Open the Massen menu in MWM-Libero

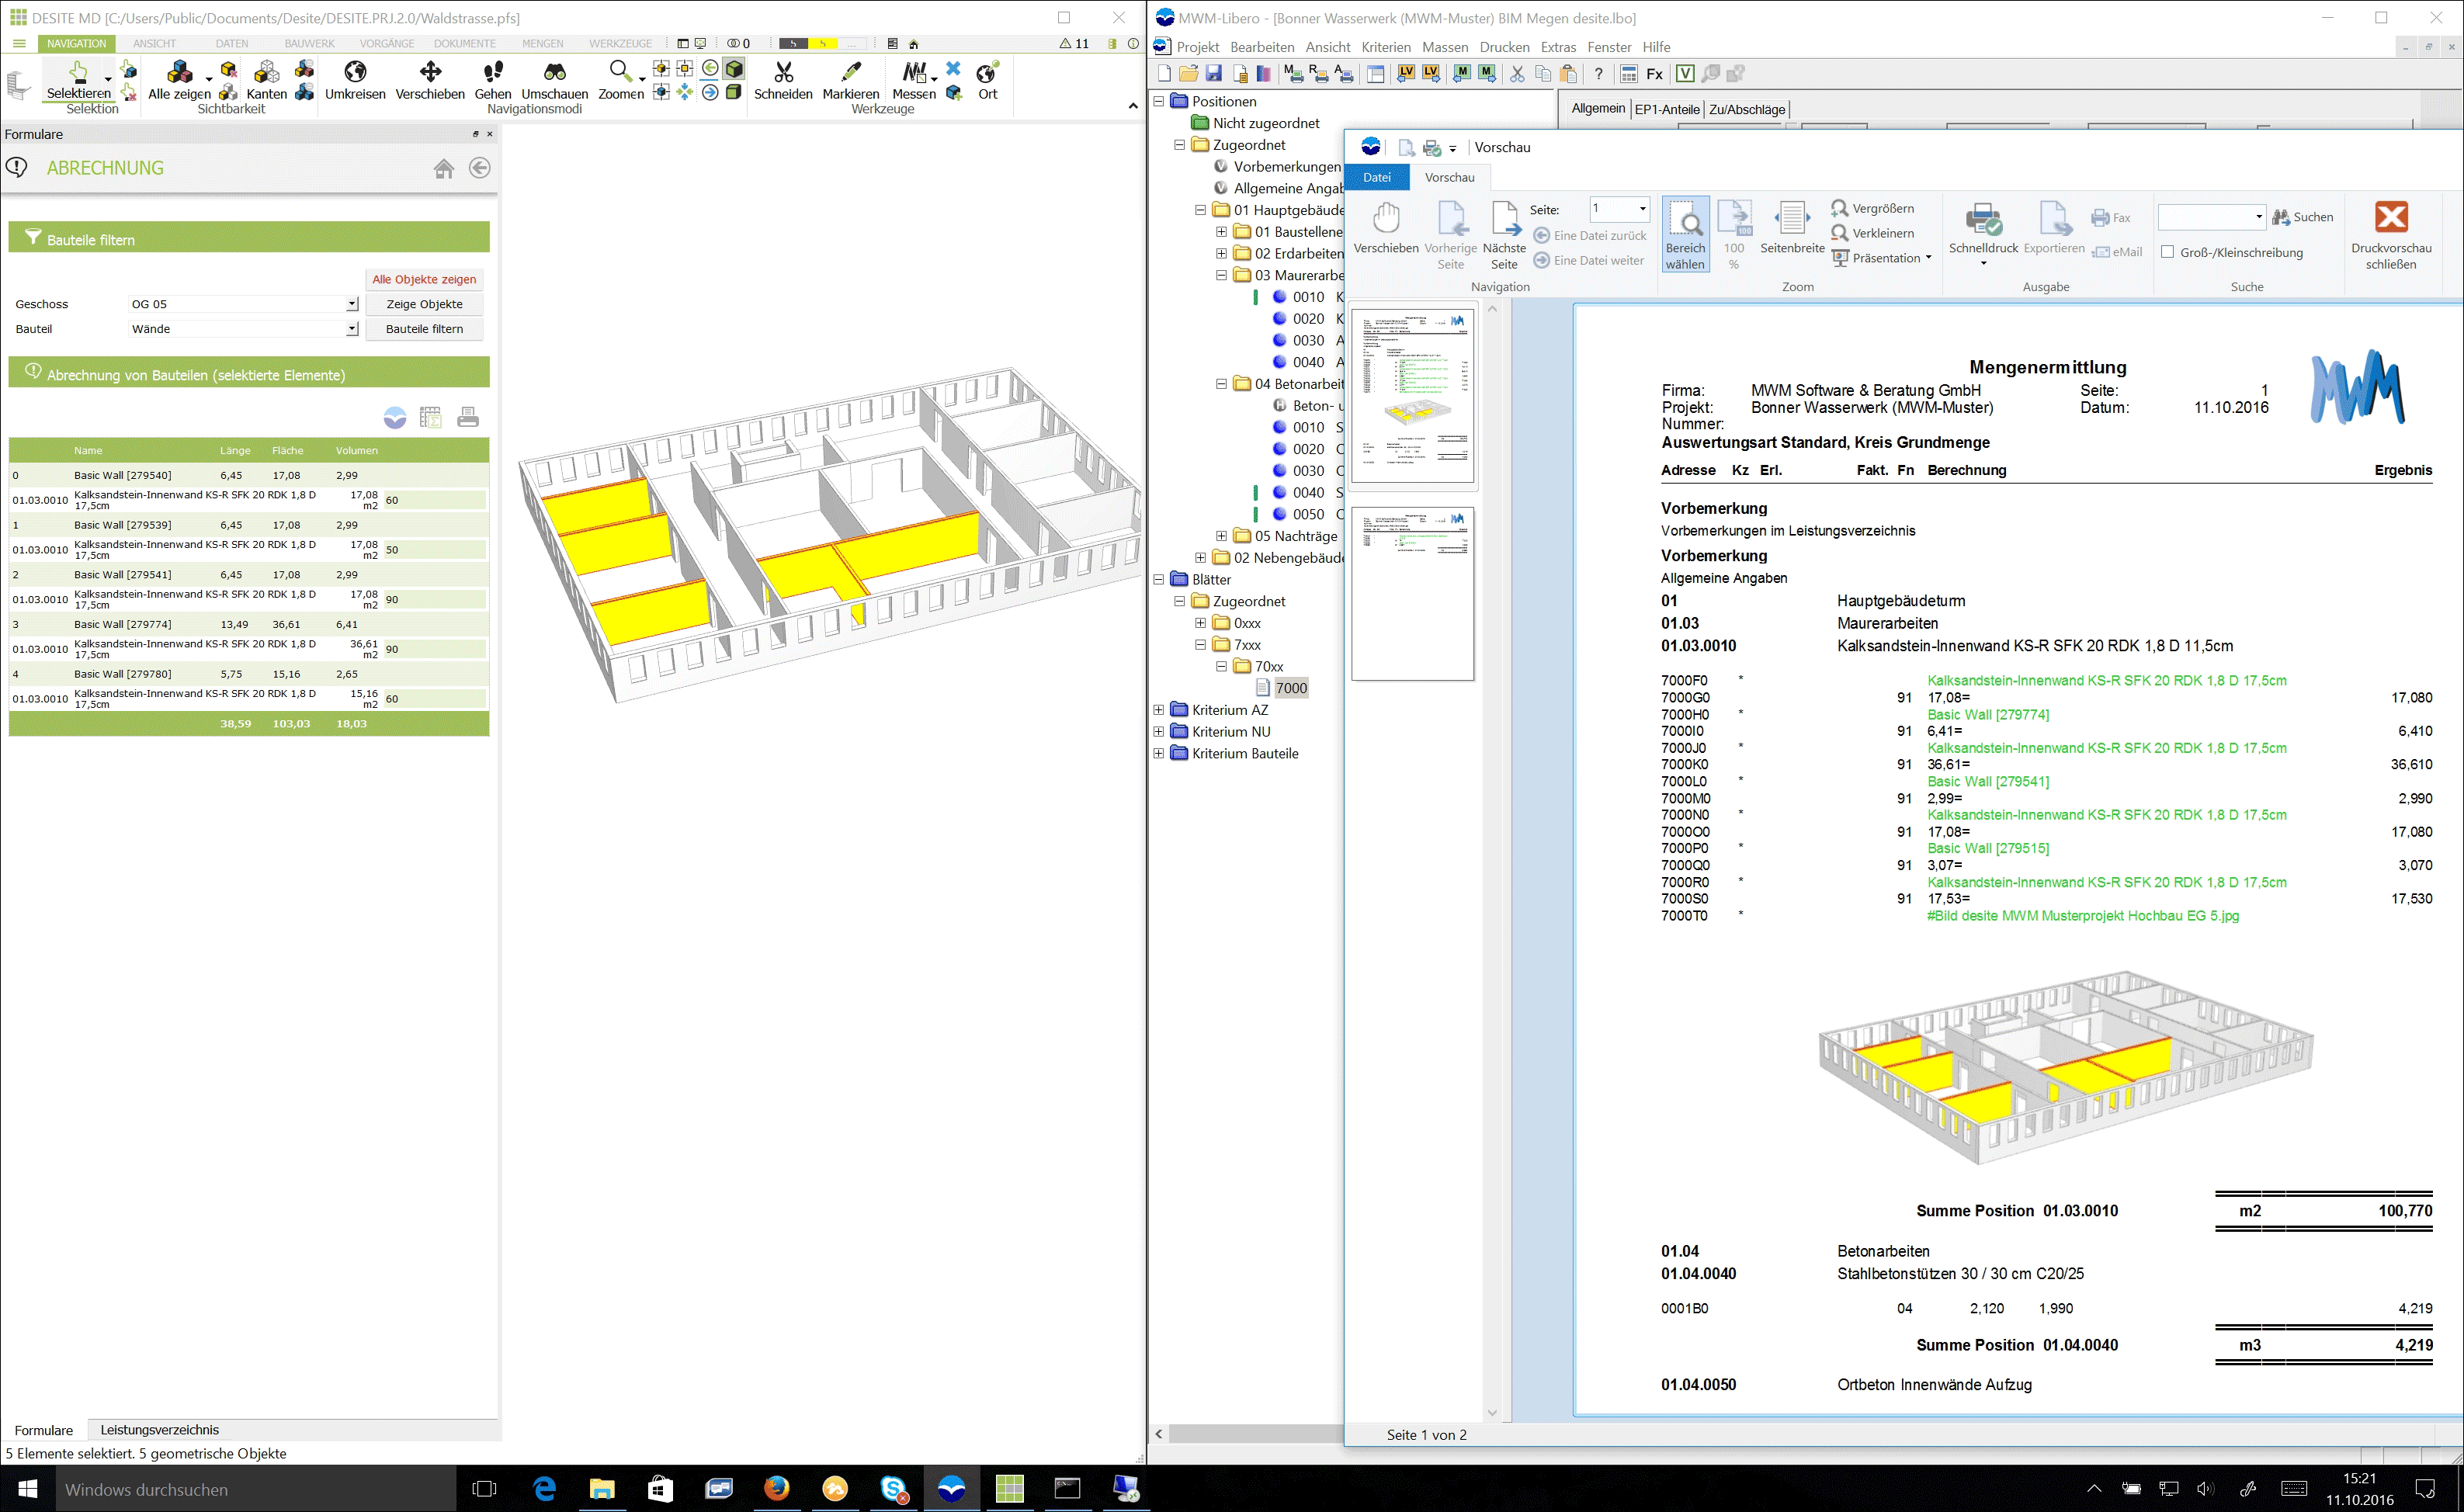pyautogui.click(x=1445, y=47)
